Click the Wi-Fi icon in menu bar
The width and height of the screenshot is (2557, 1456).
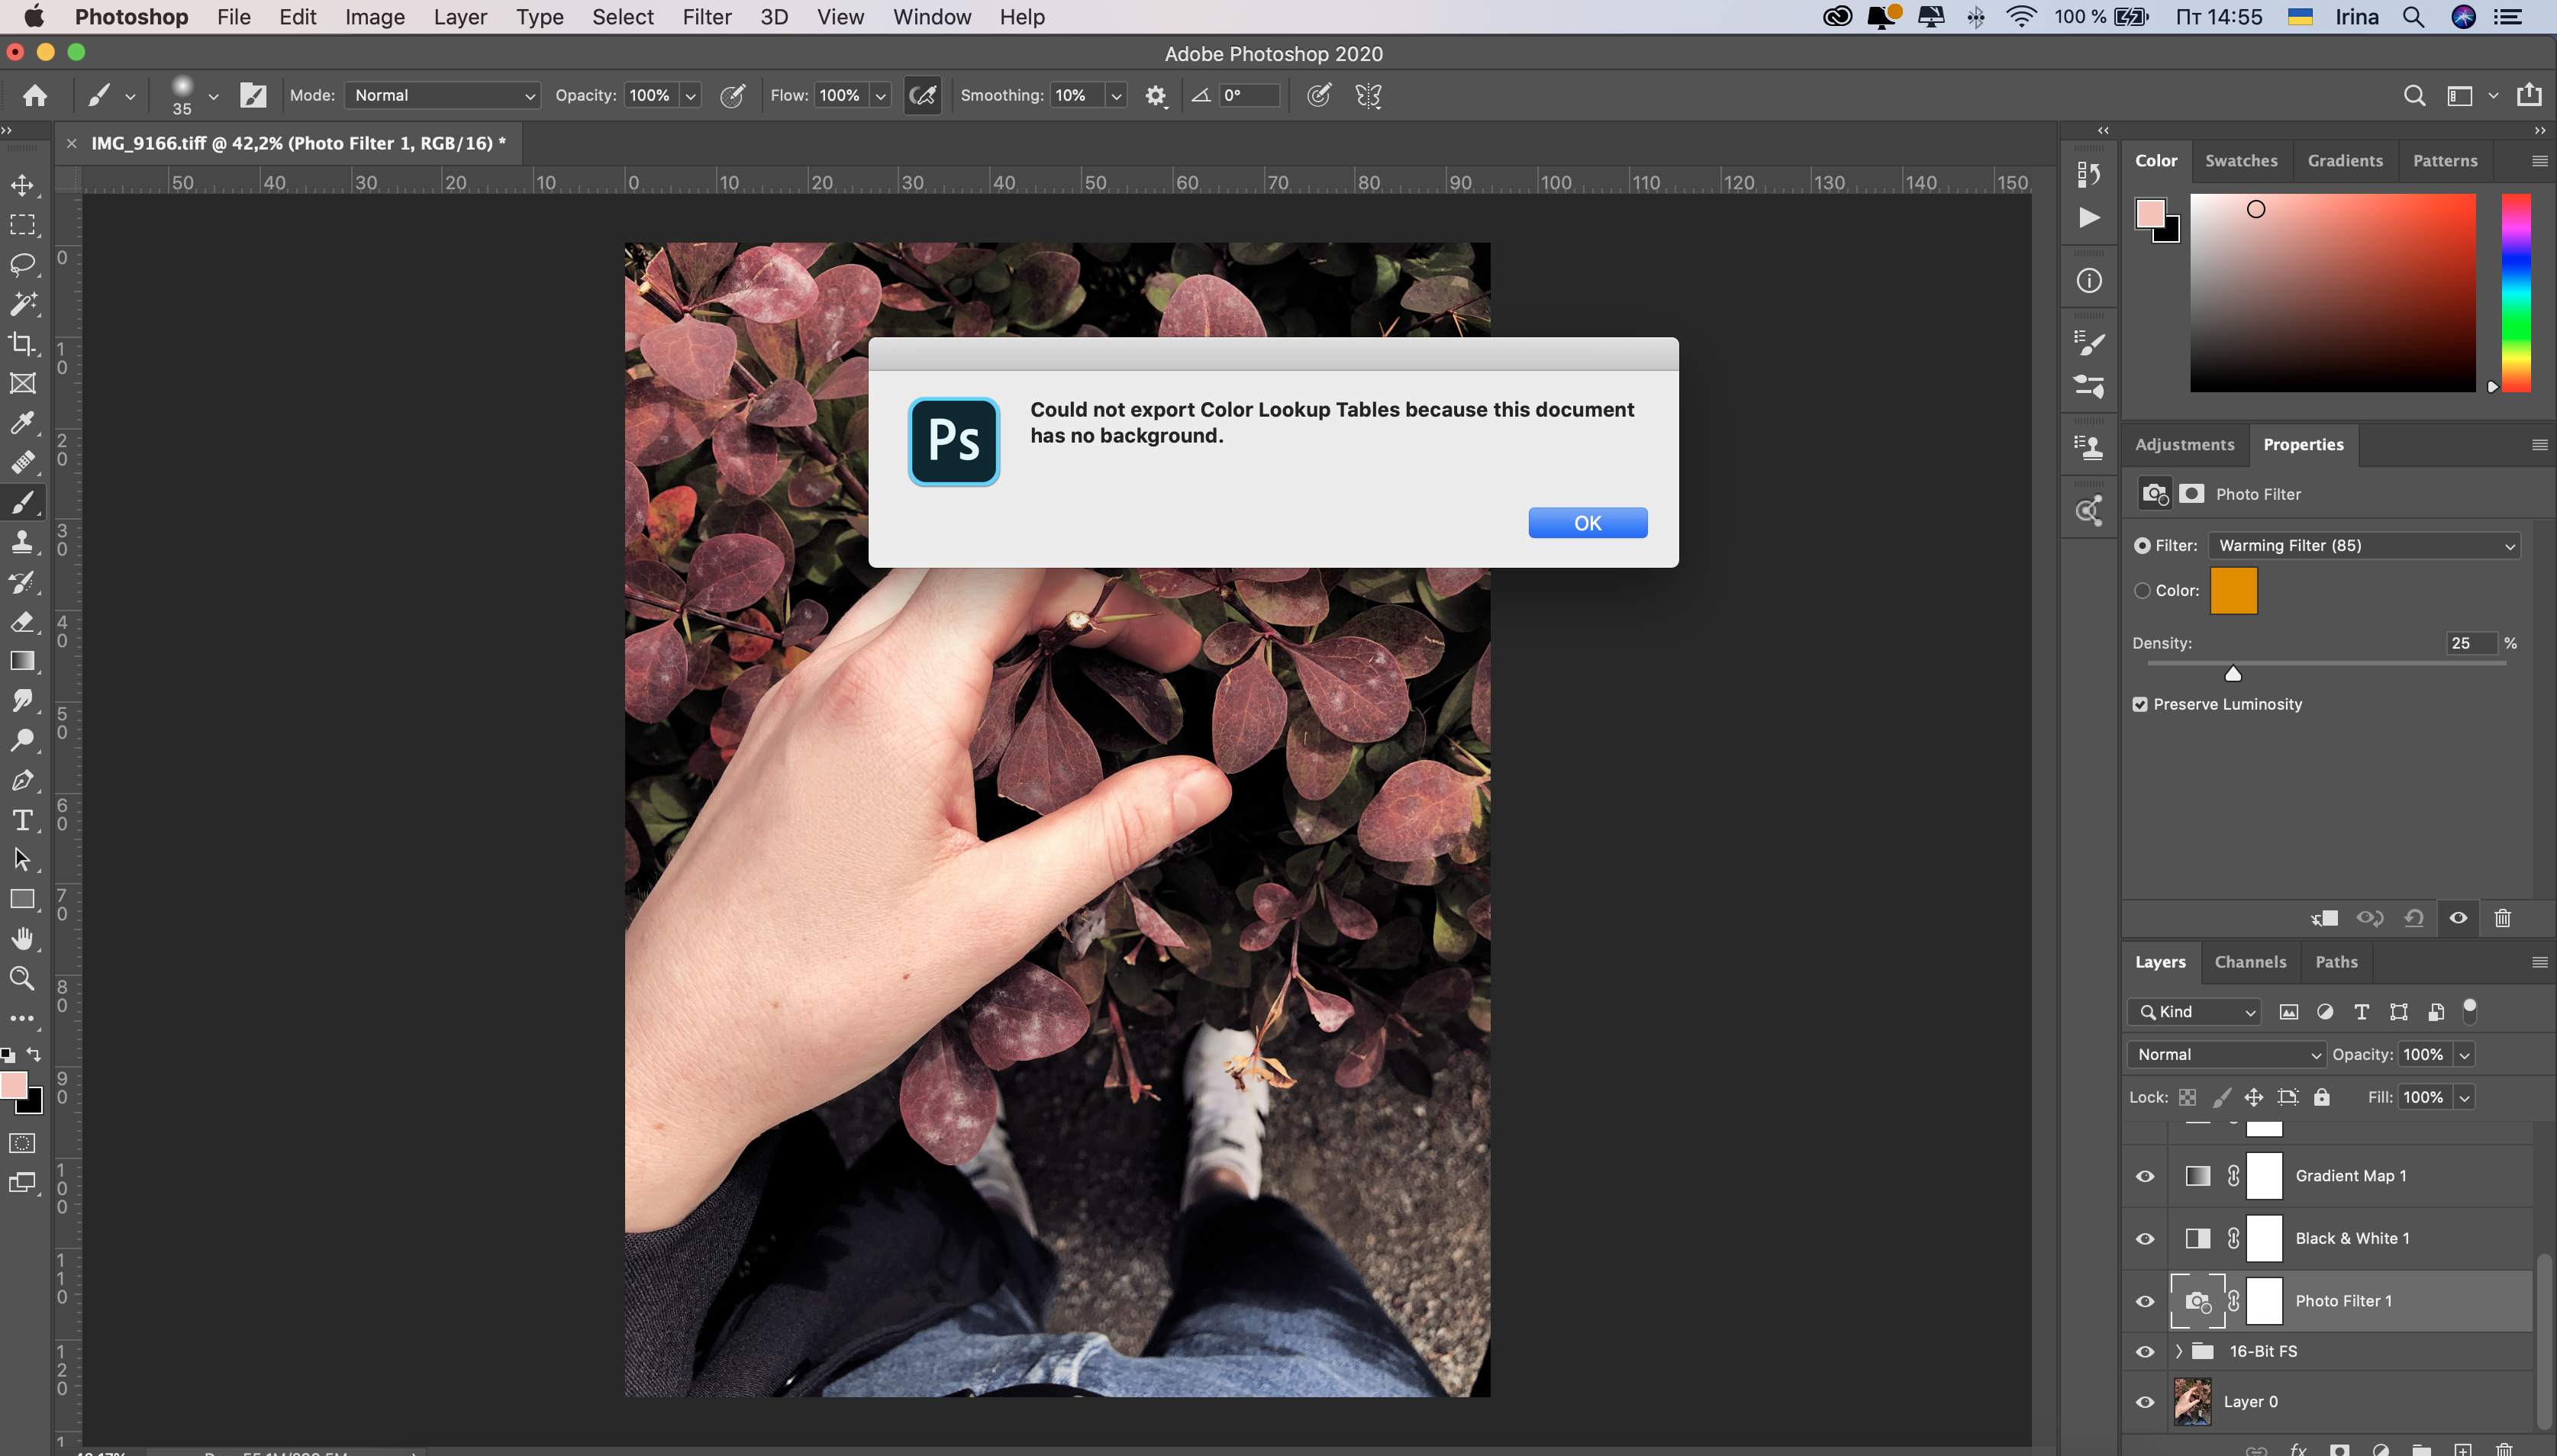pyautogui.click(x=2021, y=17)
